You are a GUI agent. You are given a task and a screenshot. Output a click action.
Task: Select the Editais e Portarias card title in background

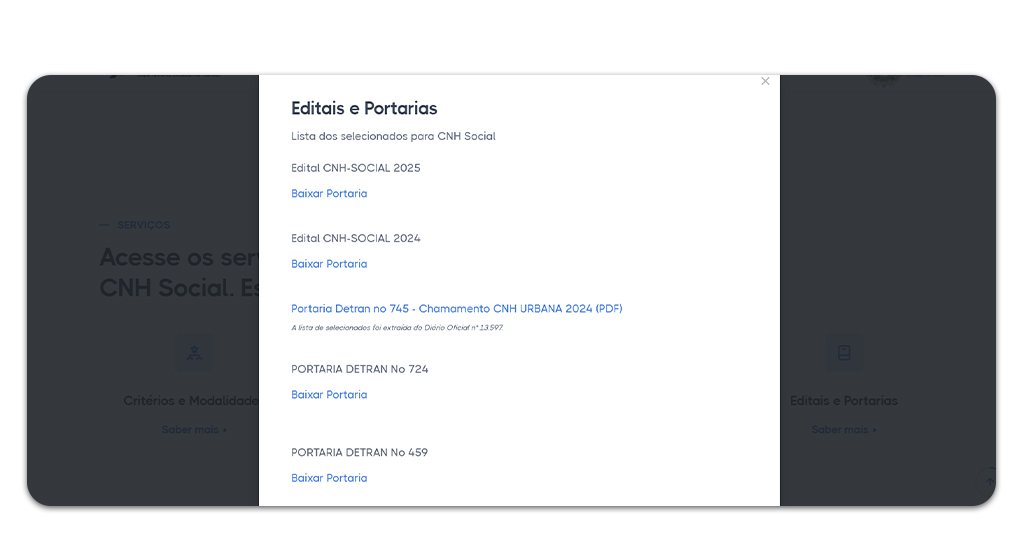tap(843, 401)
